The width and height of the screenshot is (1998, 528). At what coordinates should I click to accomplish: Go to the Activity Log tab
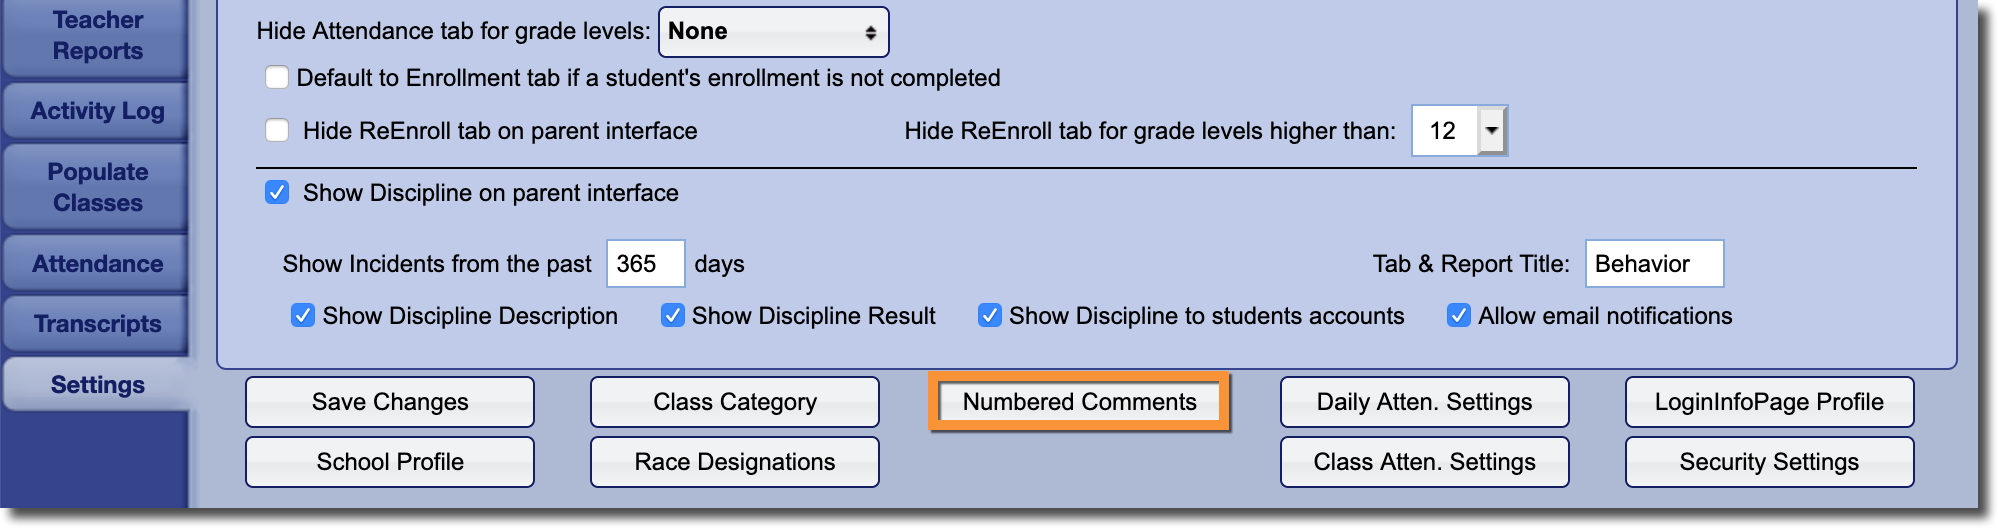coord(97,111)
